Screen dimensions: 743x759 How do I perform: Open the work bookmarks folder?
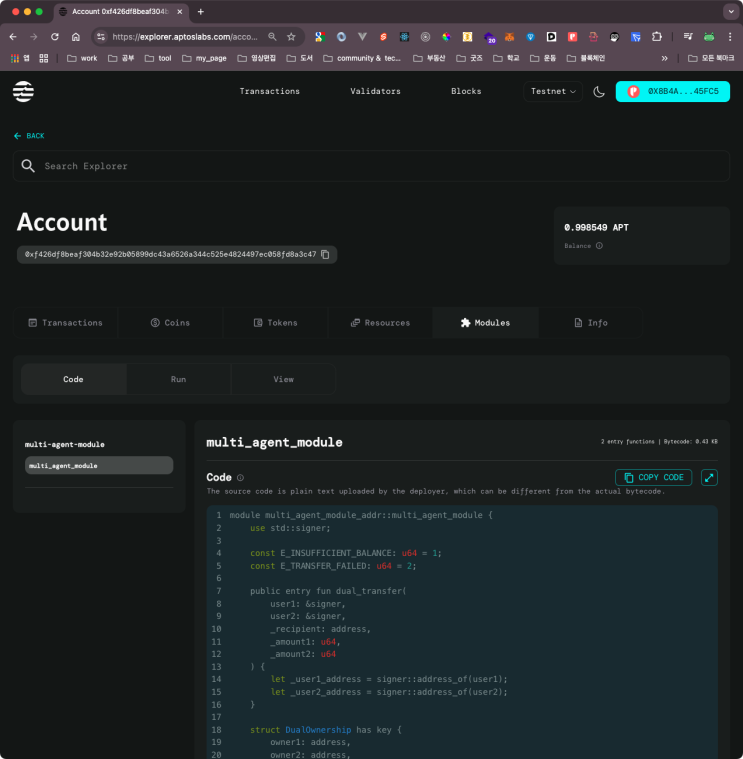pyautogui.click(x=82, y=58)
